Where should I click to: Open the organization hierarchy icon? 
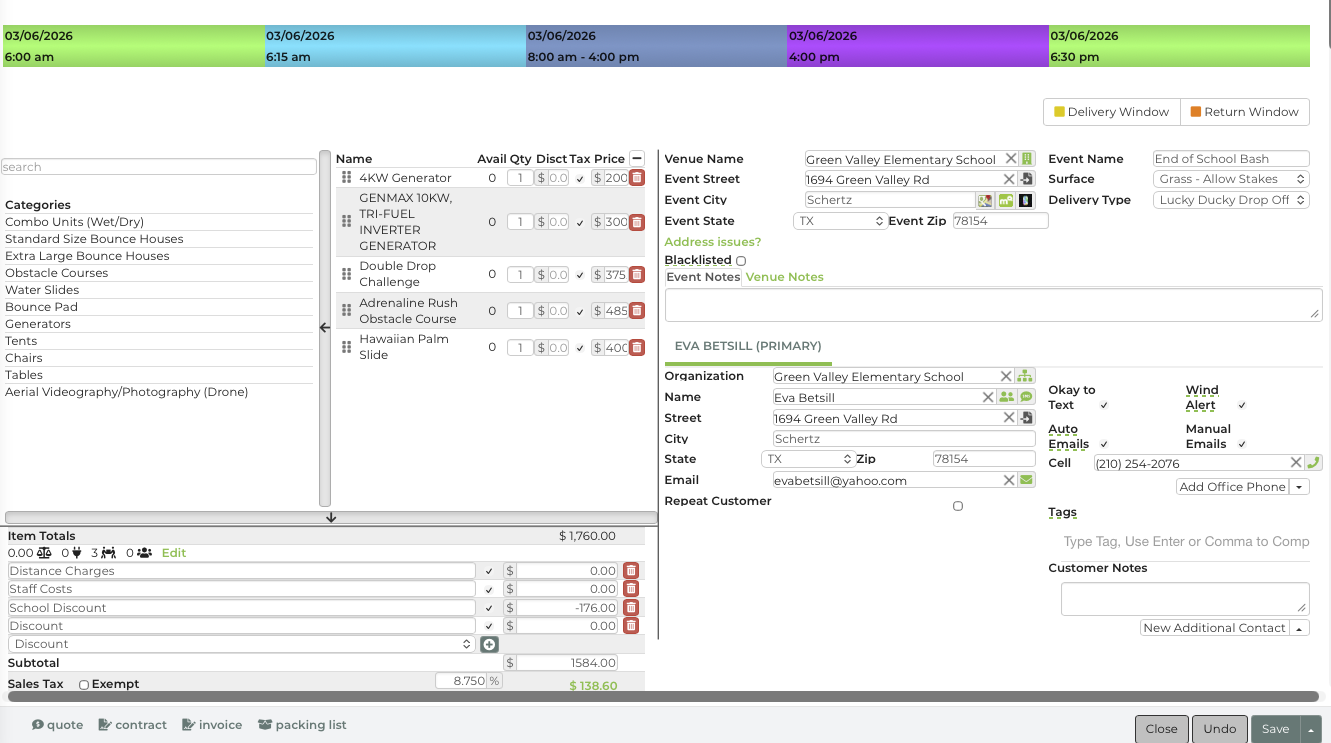tap(1025, 376)
